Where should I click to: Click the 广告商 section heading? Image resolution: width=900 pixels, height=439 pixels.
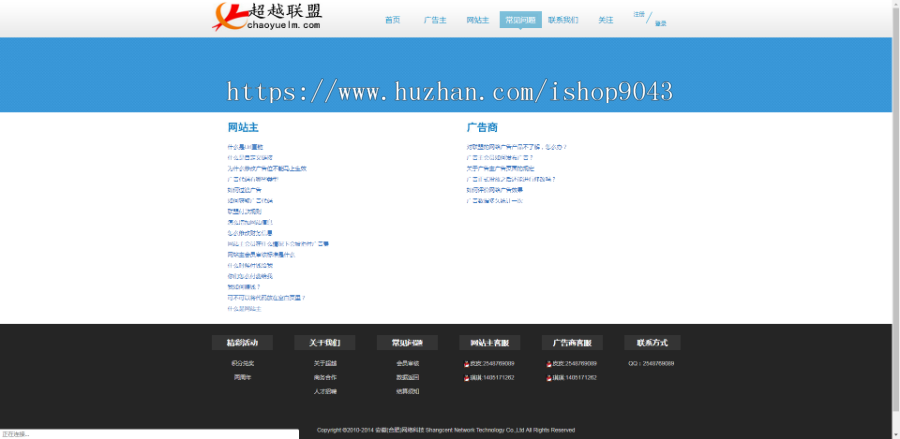point(482,127)
